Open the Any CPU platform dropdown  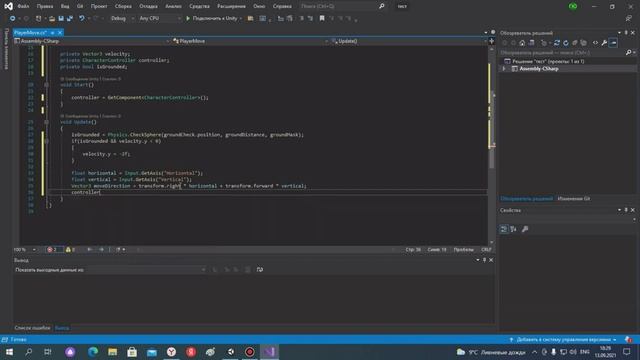159,18
